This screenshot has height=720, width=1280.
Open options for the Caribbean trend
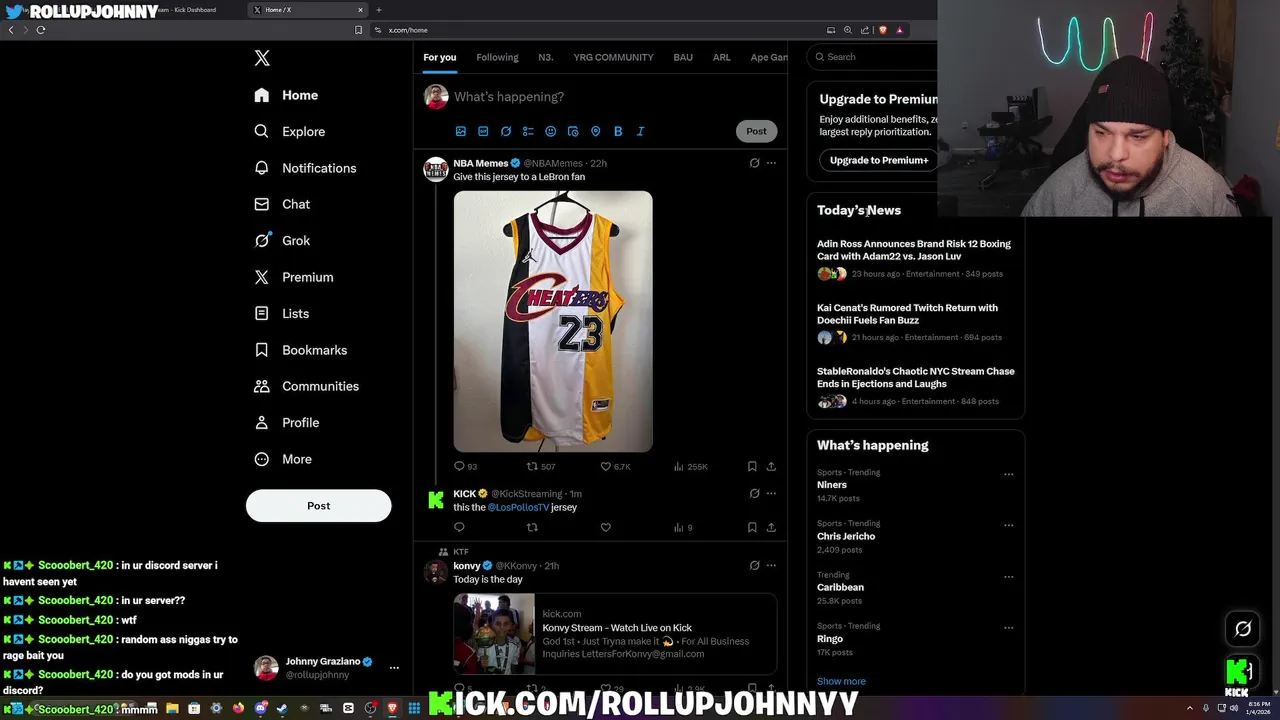point(1008,577)
